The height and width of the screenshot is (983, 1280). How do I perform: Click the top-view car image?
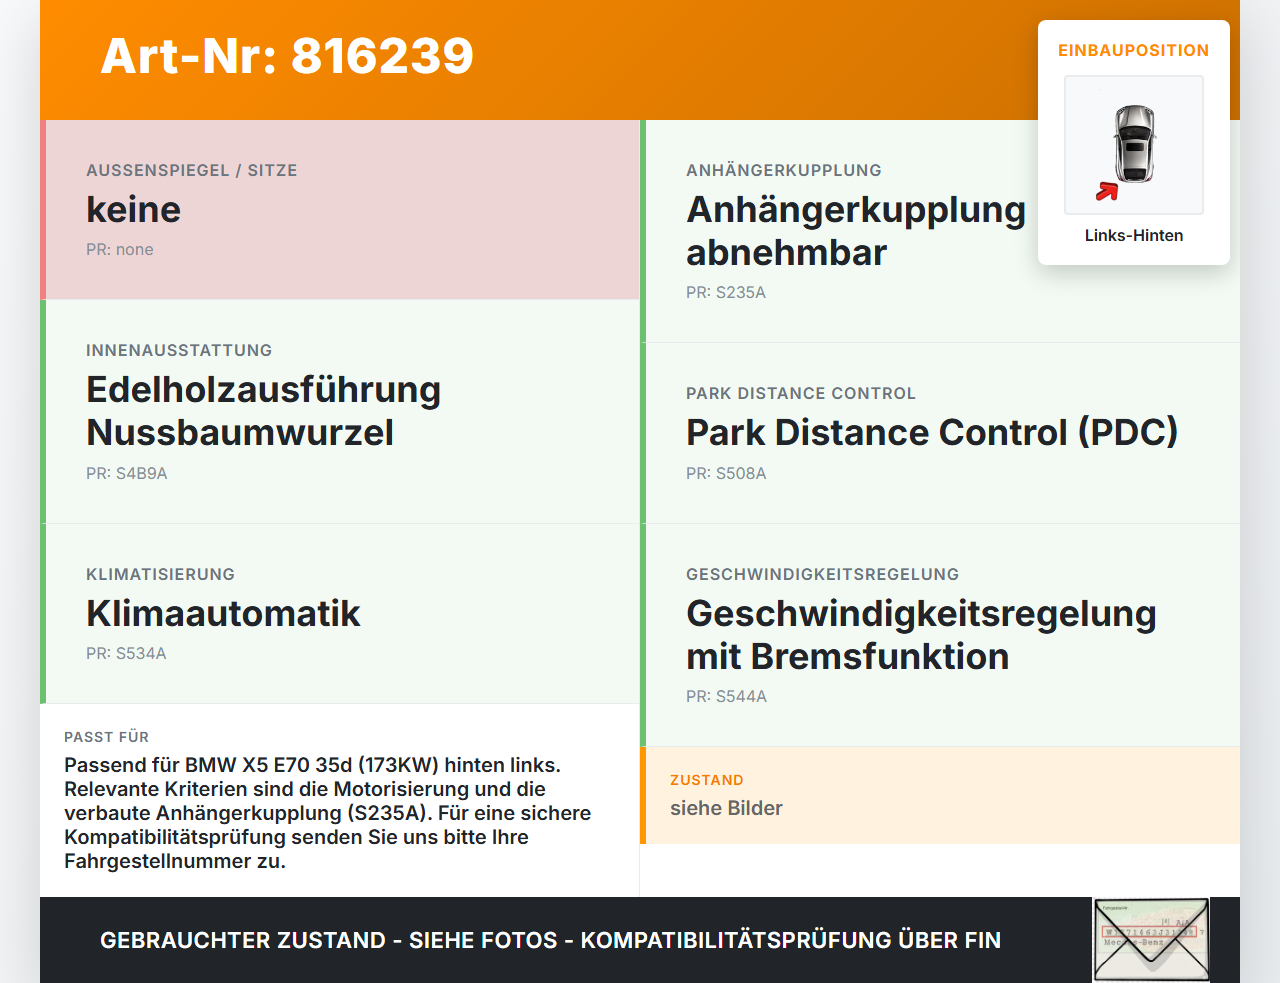pyautogui.click(x=1134, y=145)
